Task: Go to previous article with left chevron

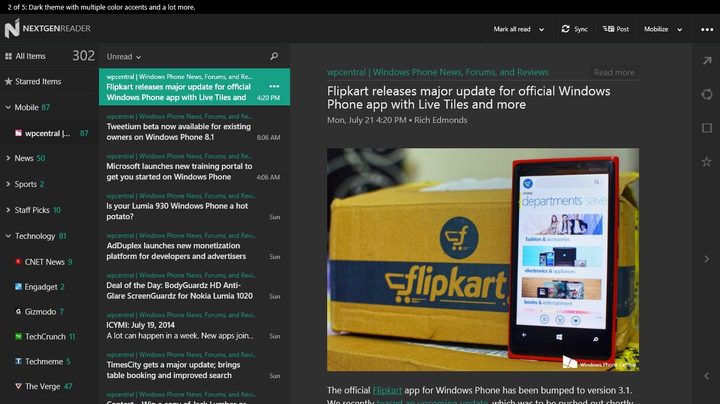Action: pyautogui.click(x=707, y=376)
